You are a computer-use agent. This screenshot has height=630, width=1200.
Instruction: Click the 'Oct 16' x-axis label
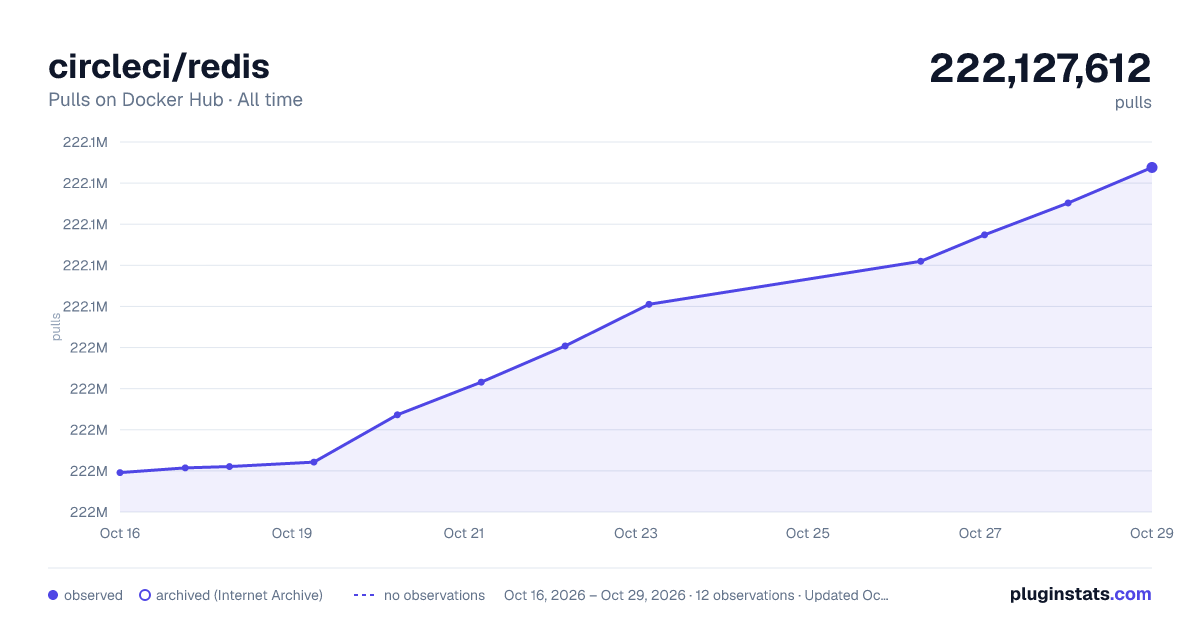coord(120,533)
